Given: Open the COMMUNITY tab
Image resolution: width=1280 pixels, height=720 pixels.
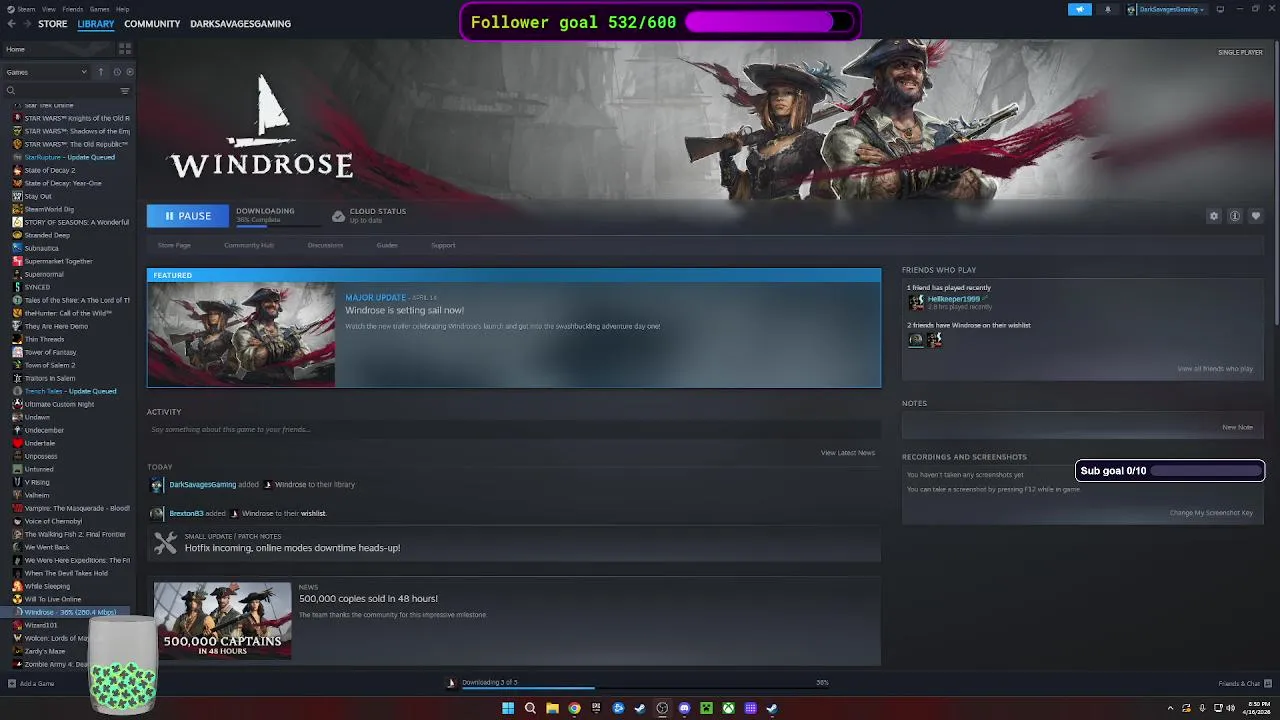Looking at the screenshot, I should 152,24.
